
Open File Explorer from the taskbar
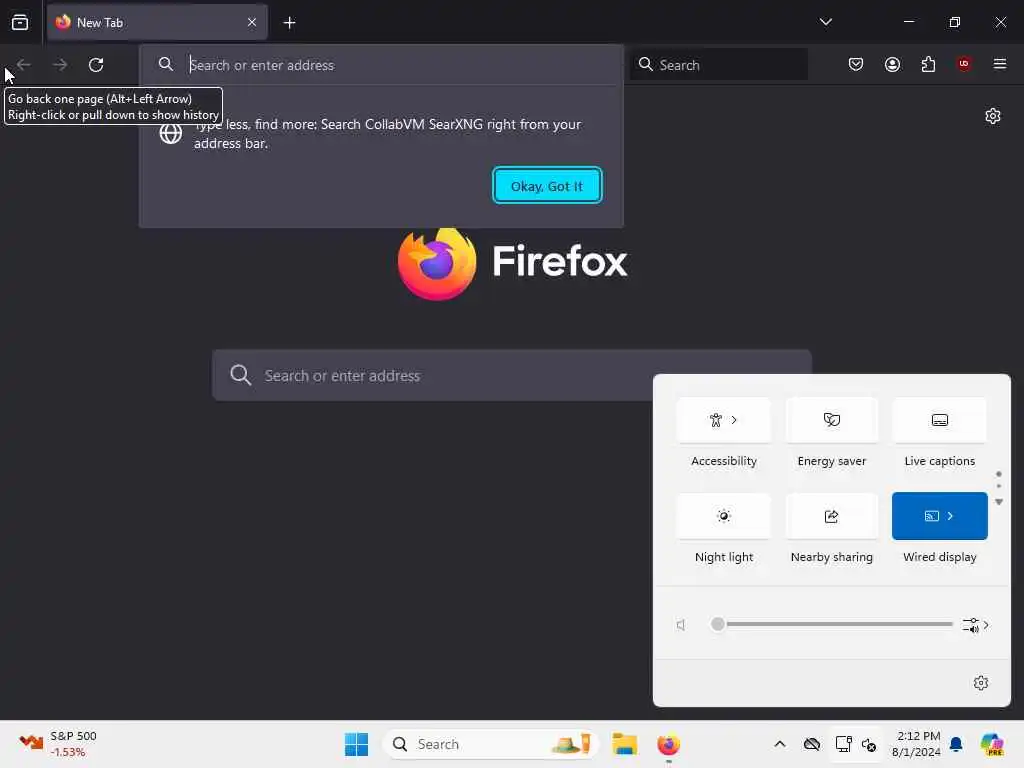(624, 744)
